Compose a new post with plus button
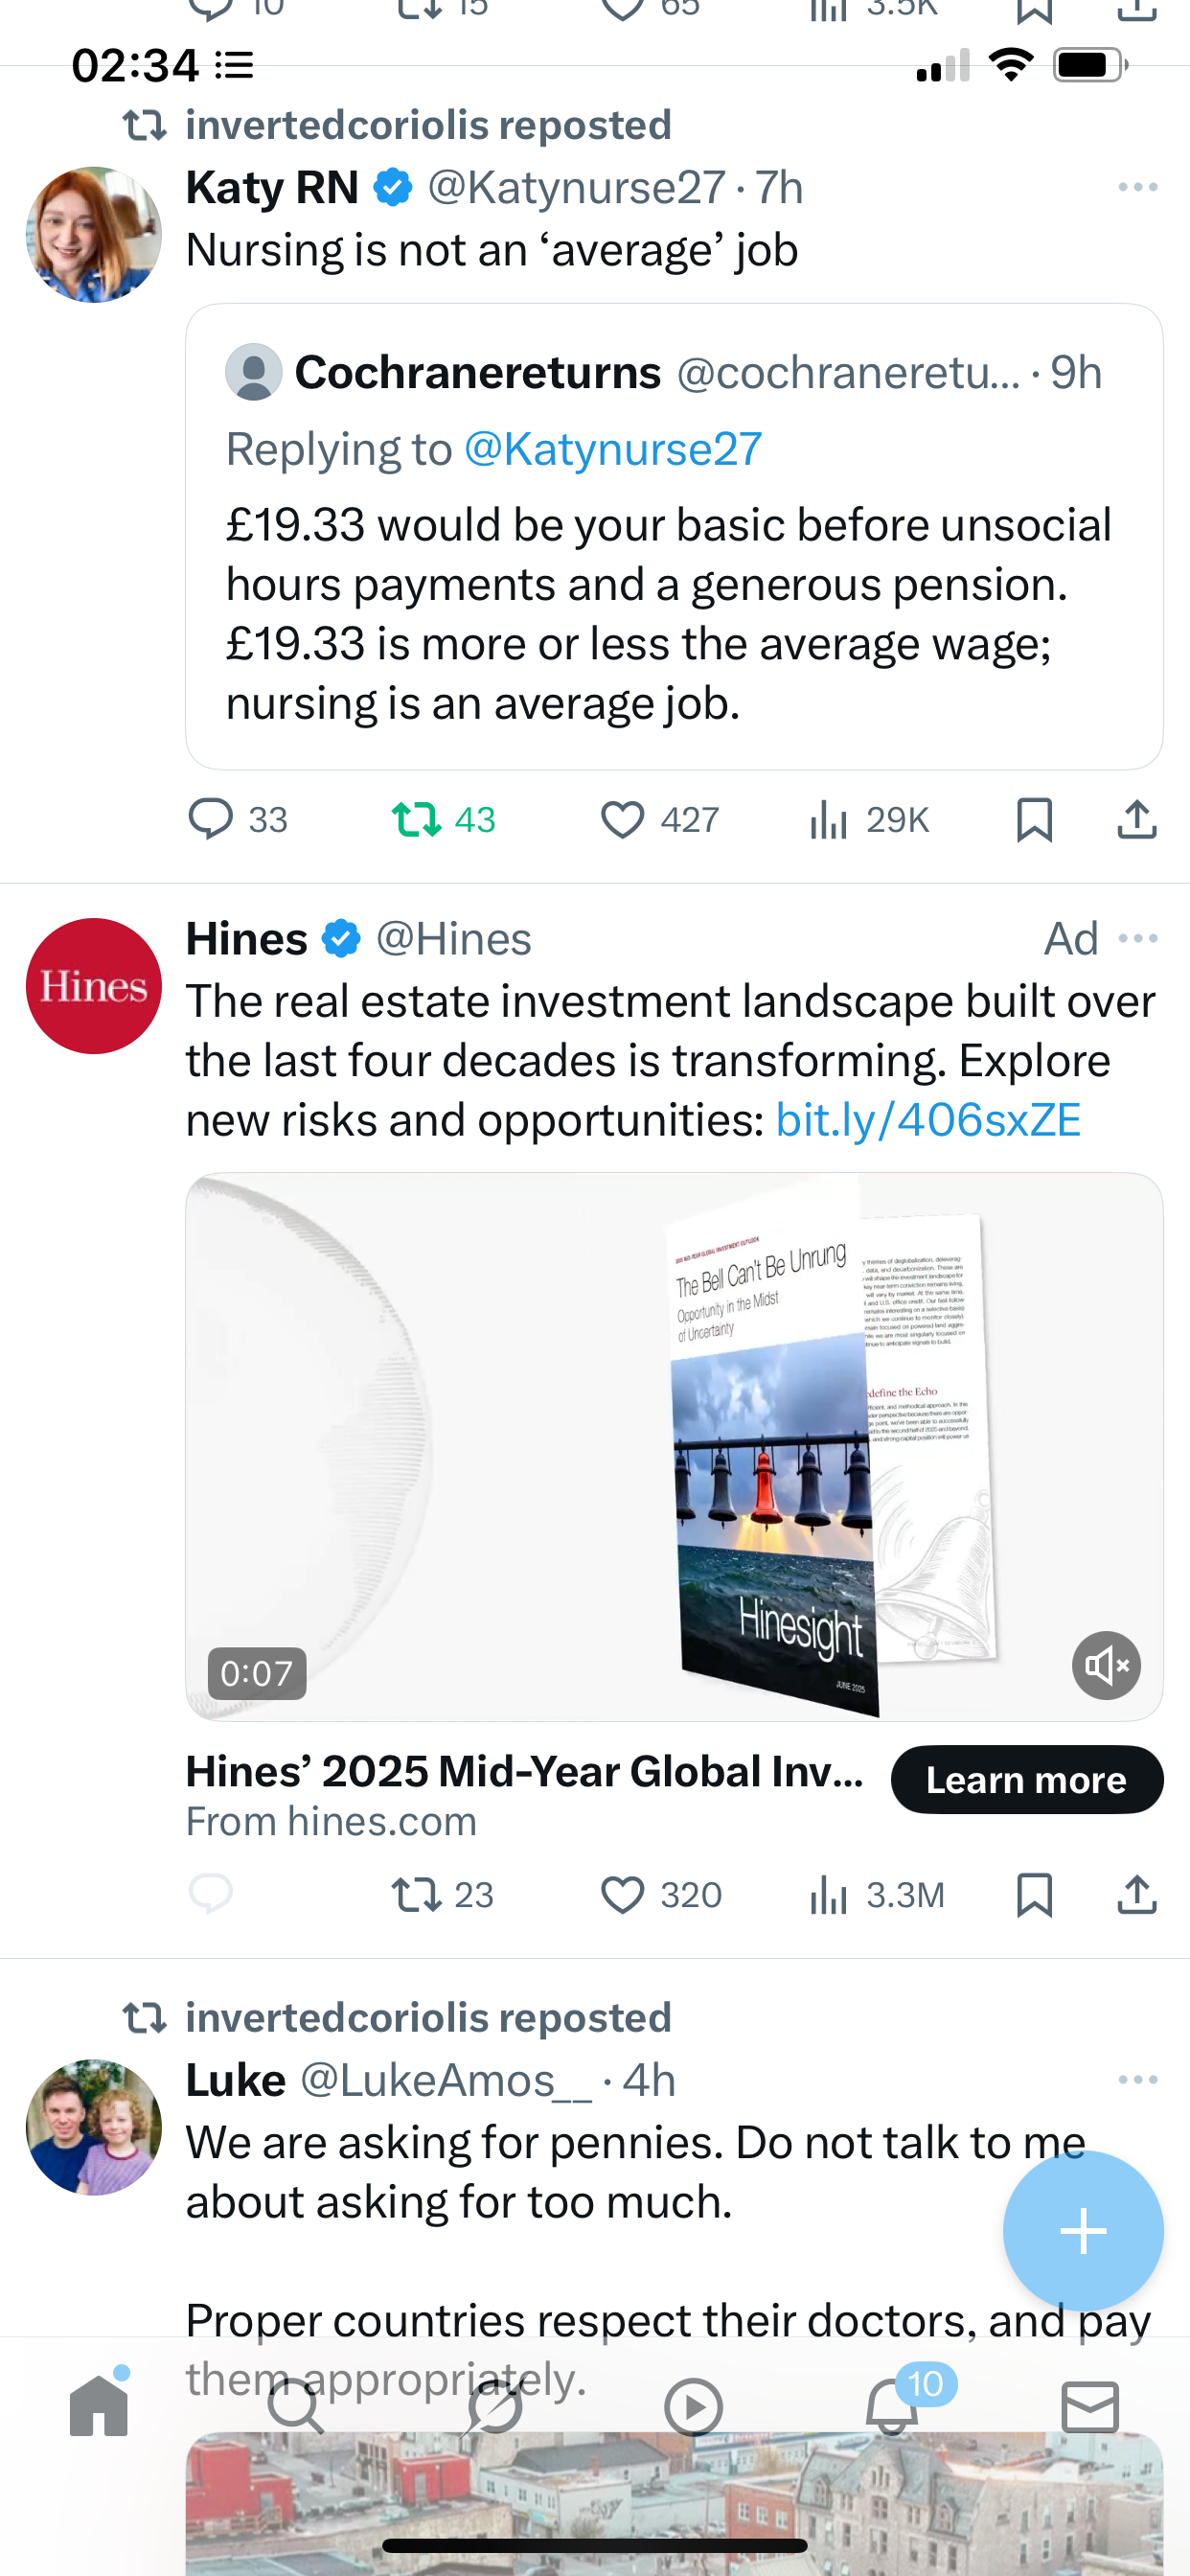1190x2576 pixels. coord(1083,2231)
